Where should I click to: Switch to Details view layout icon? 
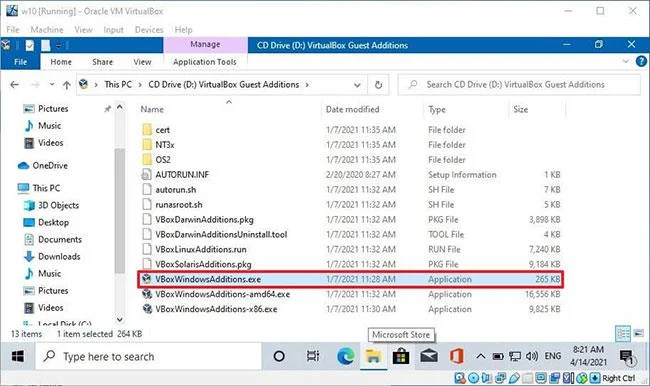click(x=623, y=333)
